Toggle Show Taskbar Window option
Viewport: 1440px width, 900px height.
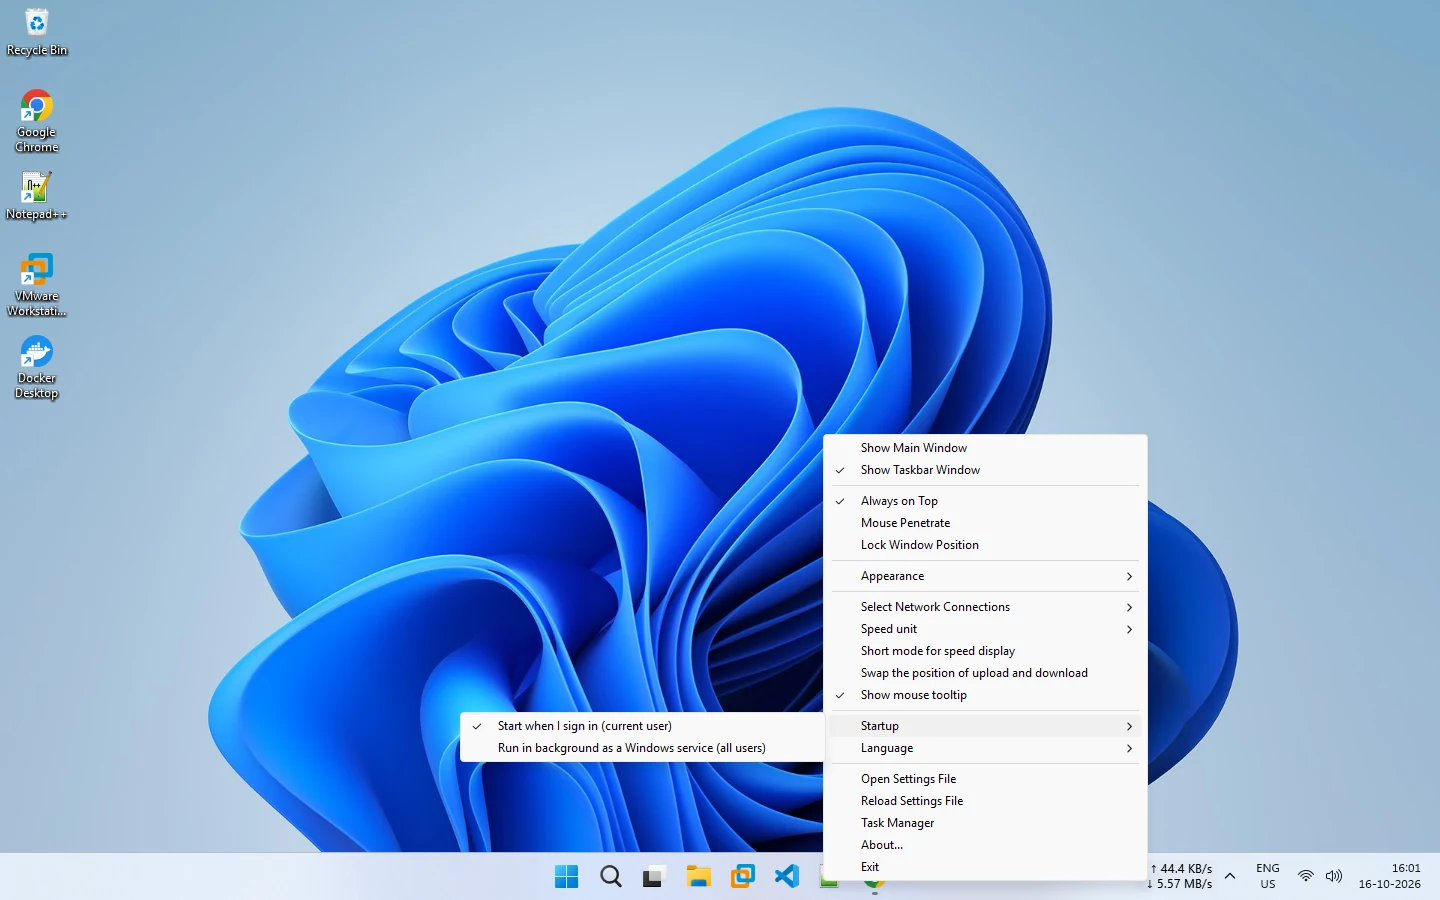985,470
